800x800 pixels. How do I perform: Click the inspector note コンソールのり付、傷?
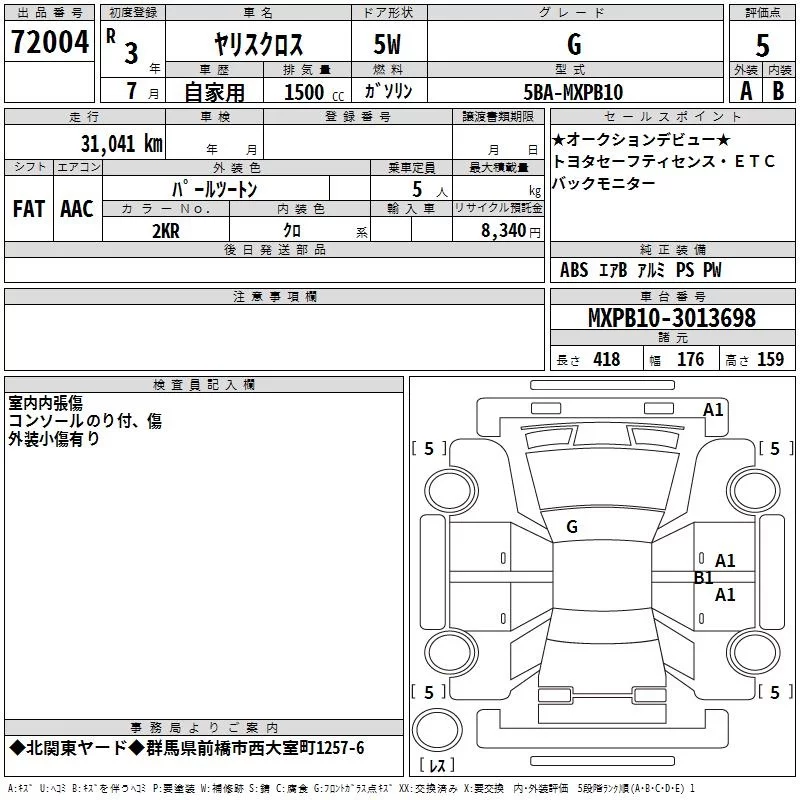(x=85, y=421)
